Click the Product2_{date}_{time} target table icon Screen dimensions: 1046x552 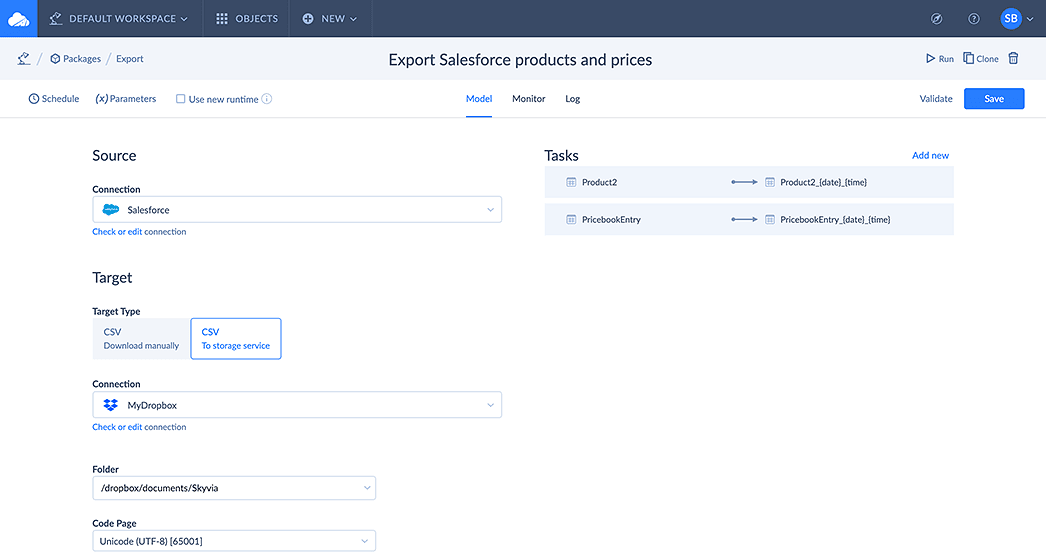coord(770,182)
